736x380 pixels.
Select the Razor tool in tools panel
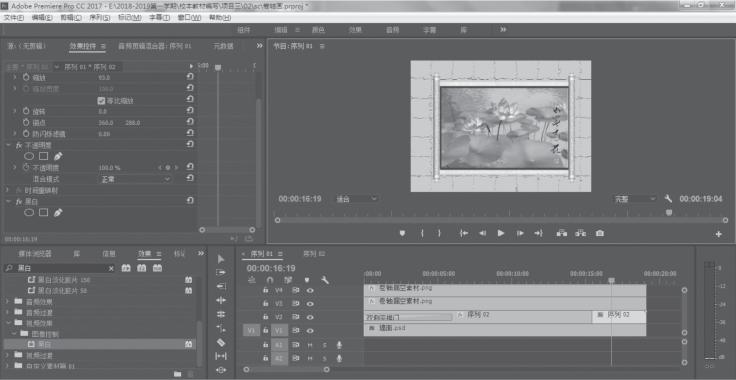tap(221, 342)
